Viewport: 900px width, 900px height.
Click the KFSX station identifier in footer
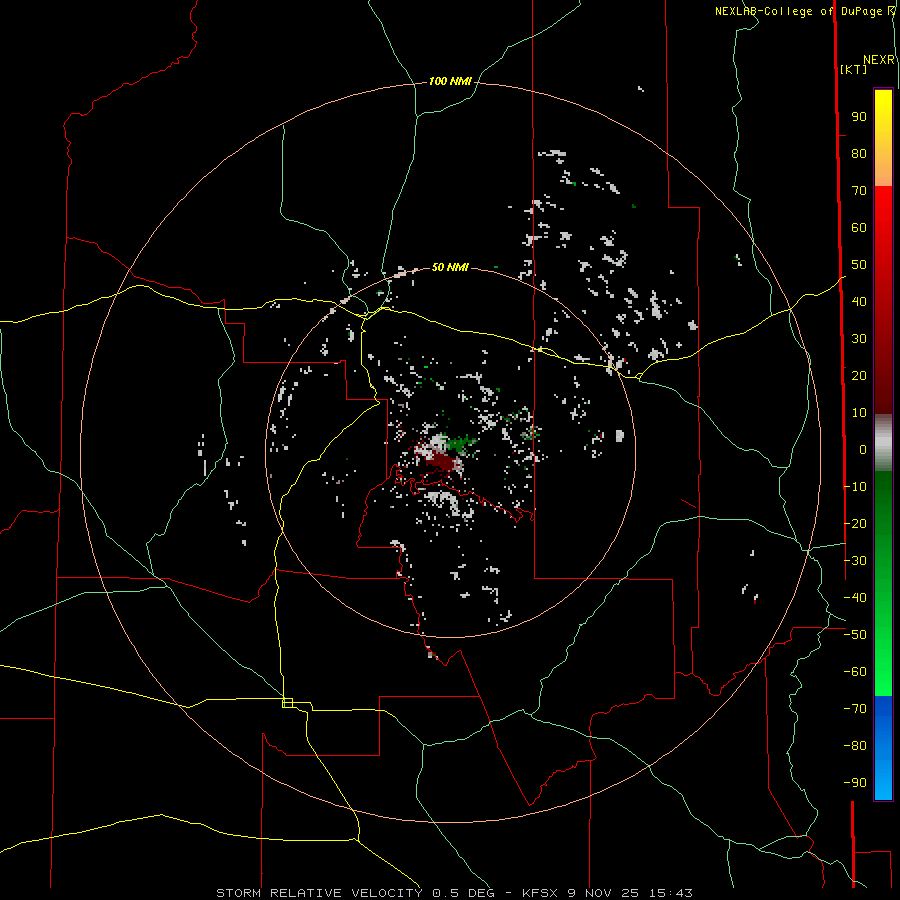[x=541, y=893]
